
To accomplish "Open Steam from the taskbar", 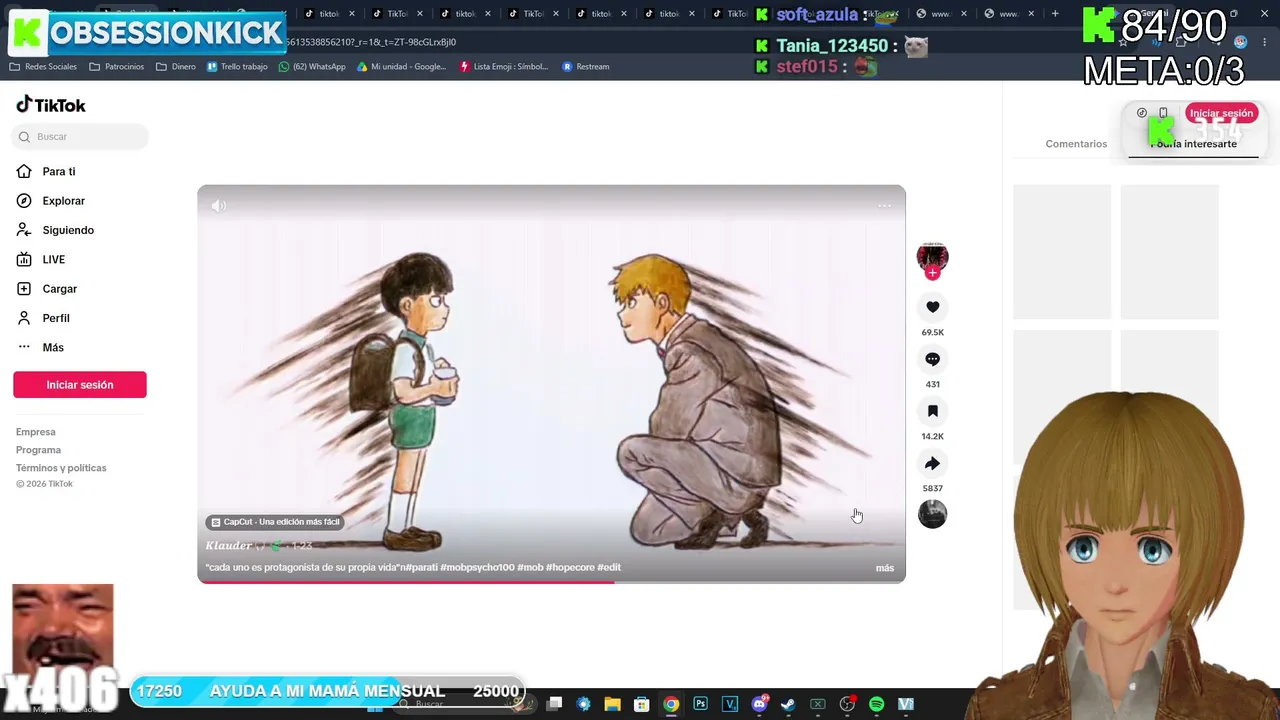I will [x=788, y=704].
